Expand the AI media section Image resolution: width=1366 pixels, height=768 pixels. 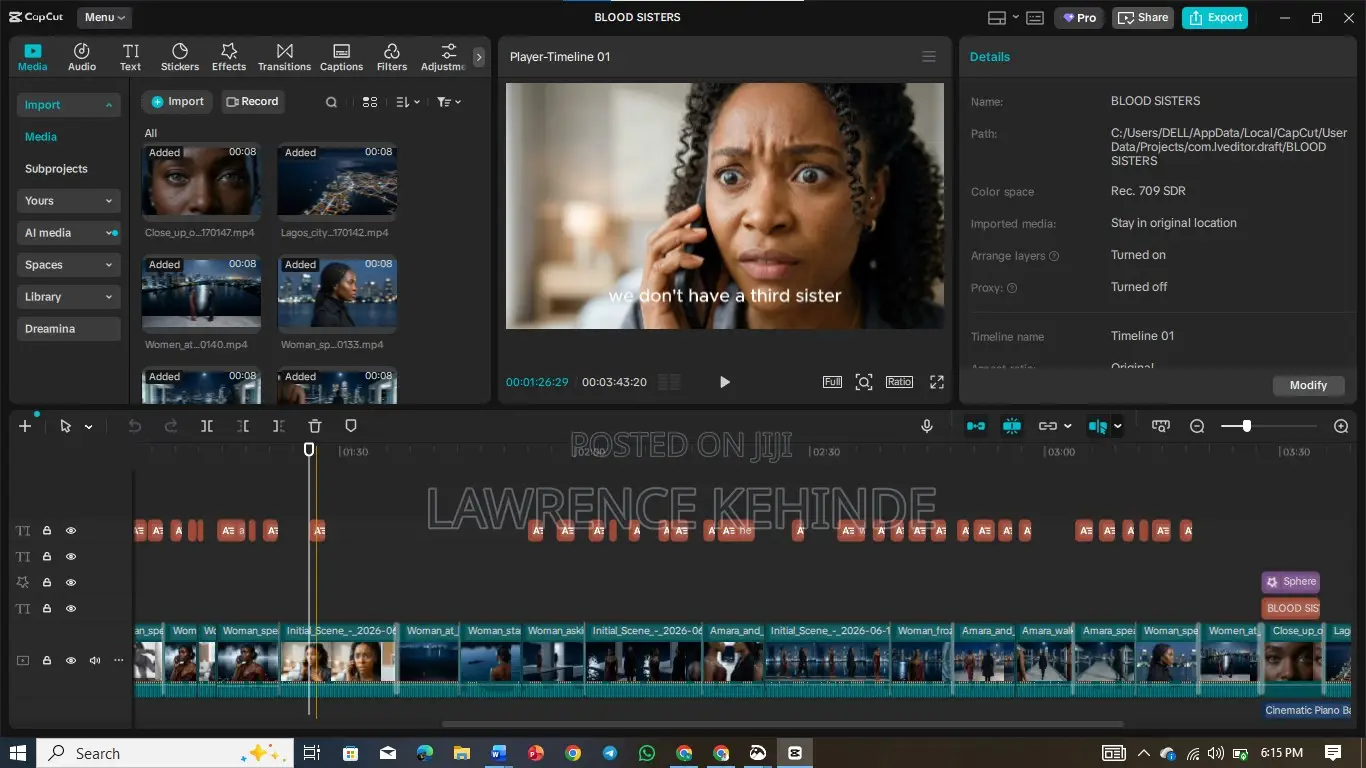pos(69,233)
